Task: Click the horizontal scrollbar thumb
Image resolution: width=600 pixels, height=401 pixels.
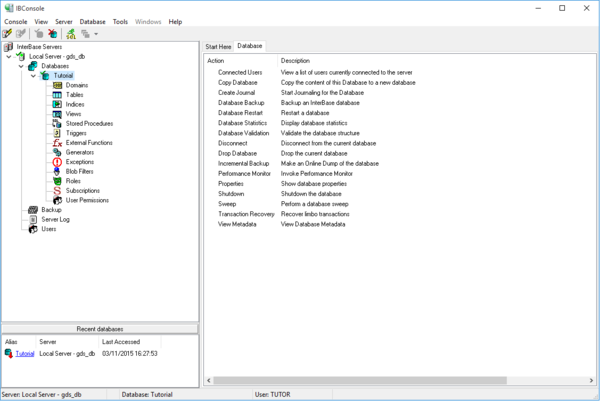Action: pyautogui.click(x=360, y=380)
